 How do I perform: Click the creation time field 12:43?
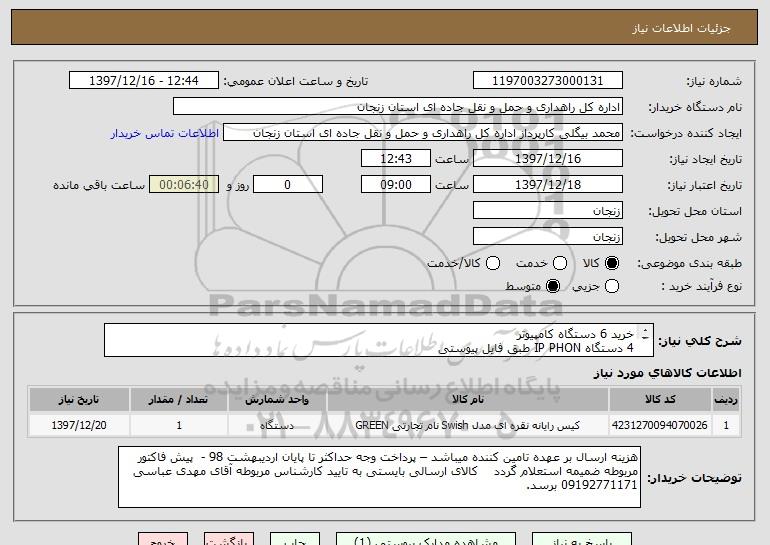pos(396,159)
